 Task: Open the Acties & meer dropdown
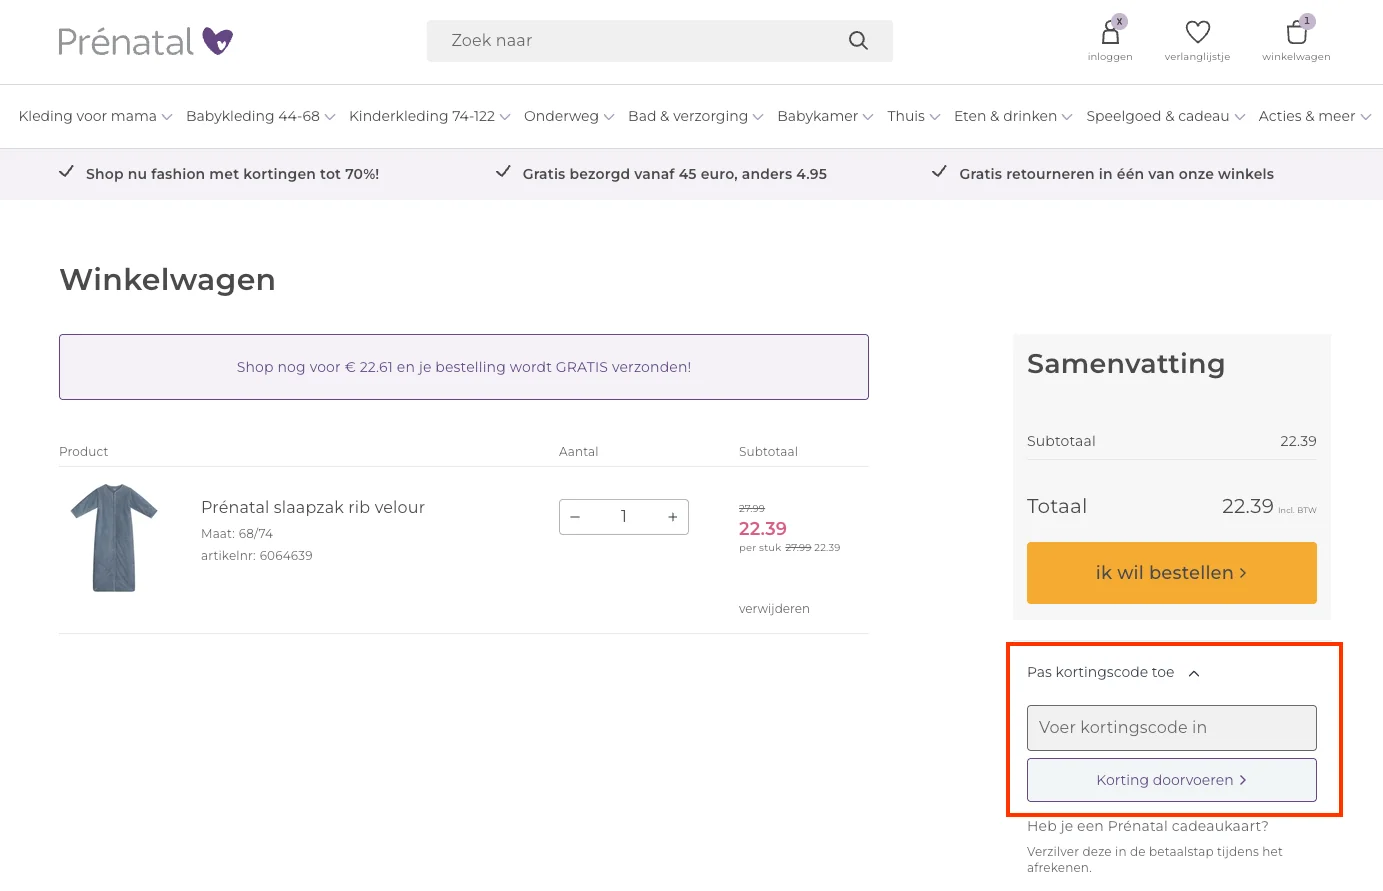click(1314, 116)
